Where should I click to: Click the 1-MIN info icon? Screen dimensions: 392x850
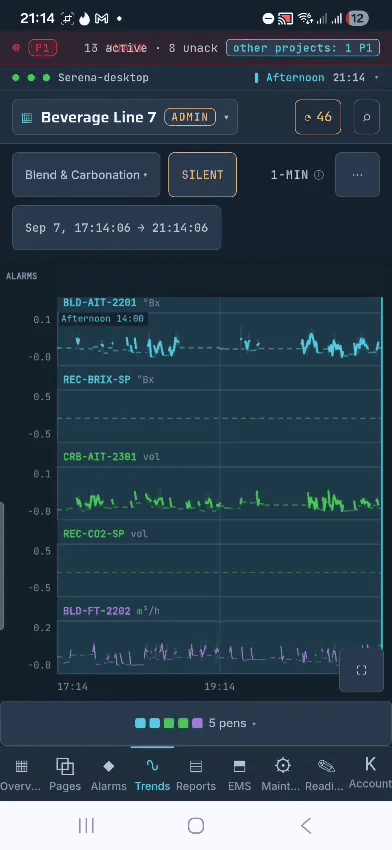click(x=319, y=175)
